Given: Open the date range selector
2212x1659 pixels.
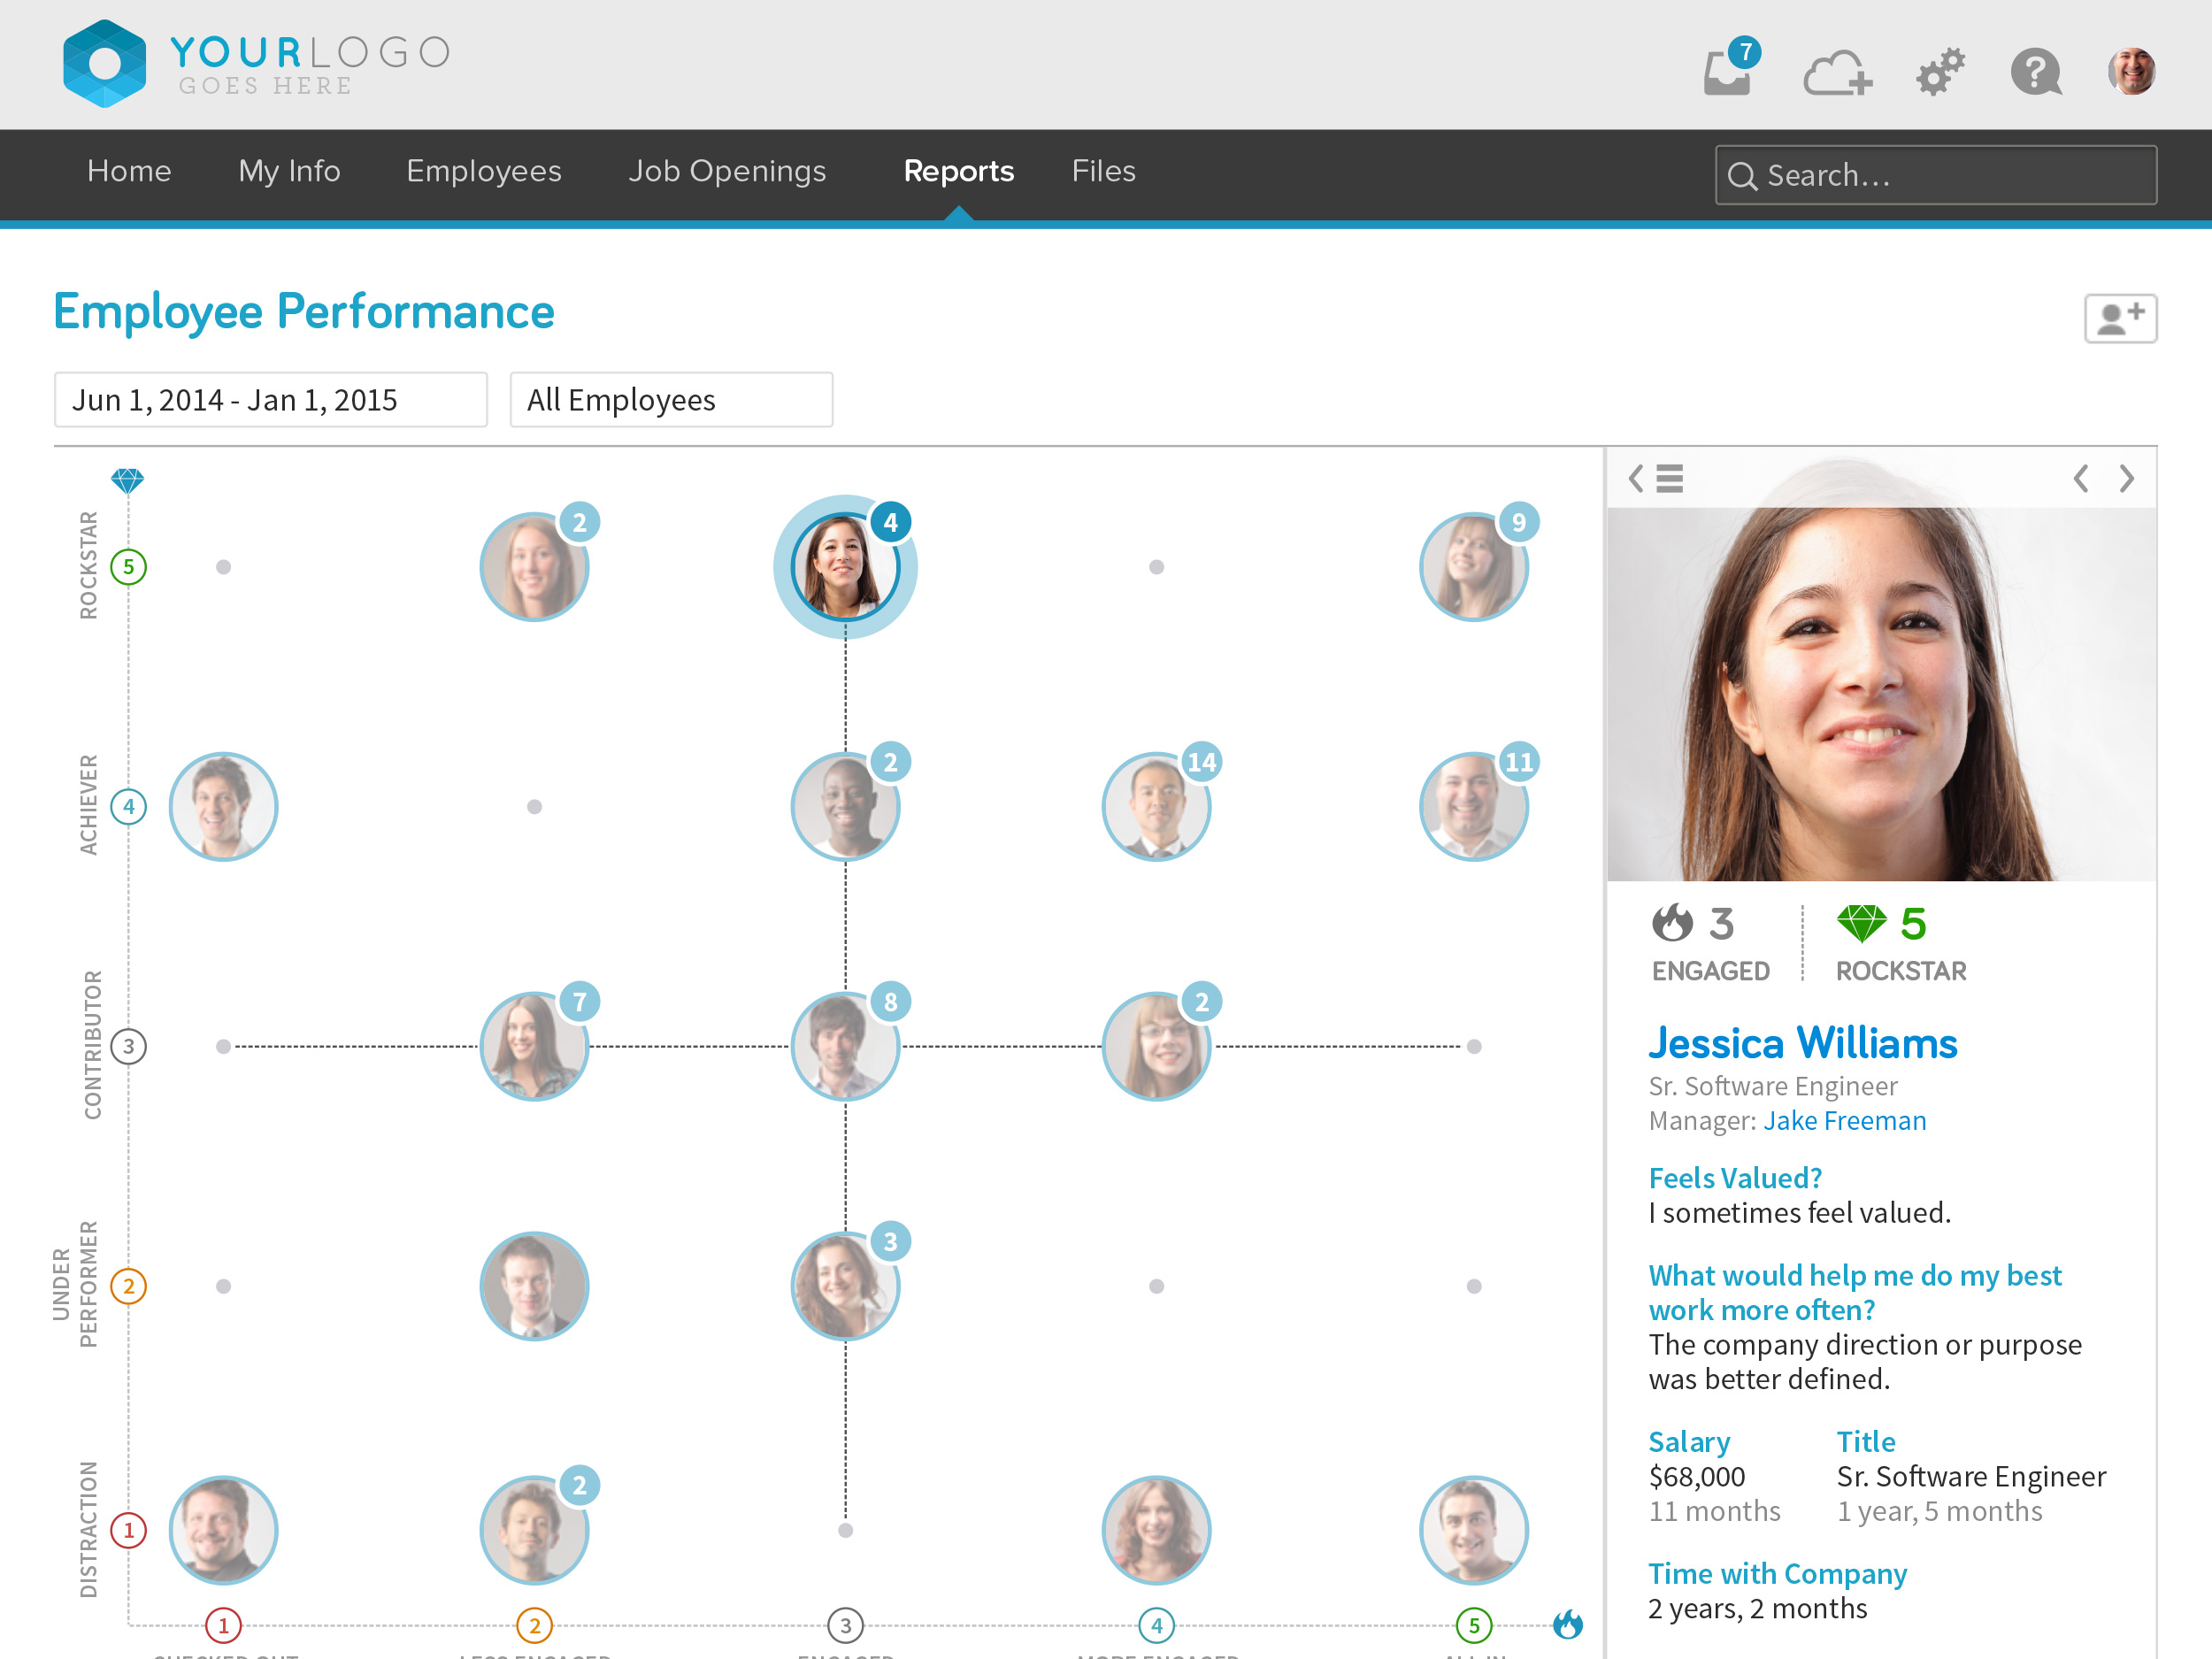Looking at the screenshot, I should (270, 399).
